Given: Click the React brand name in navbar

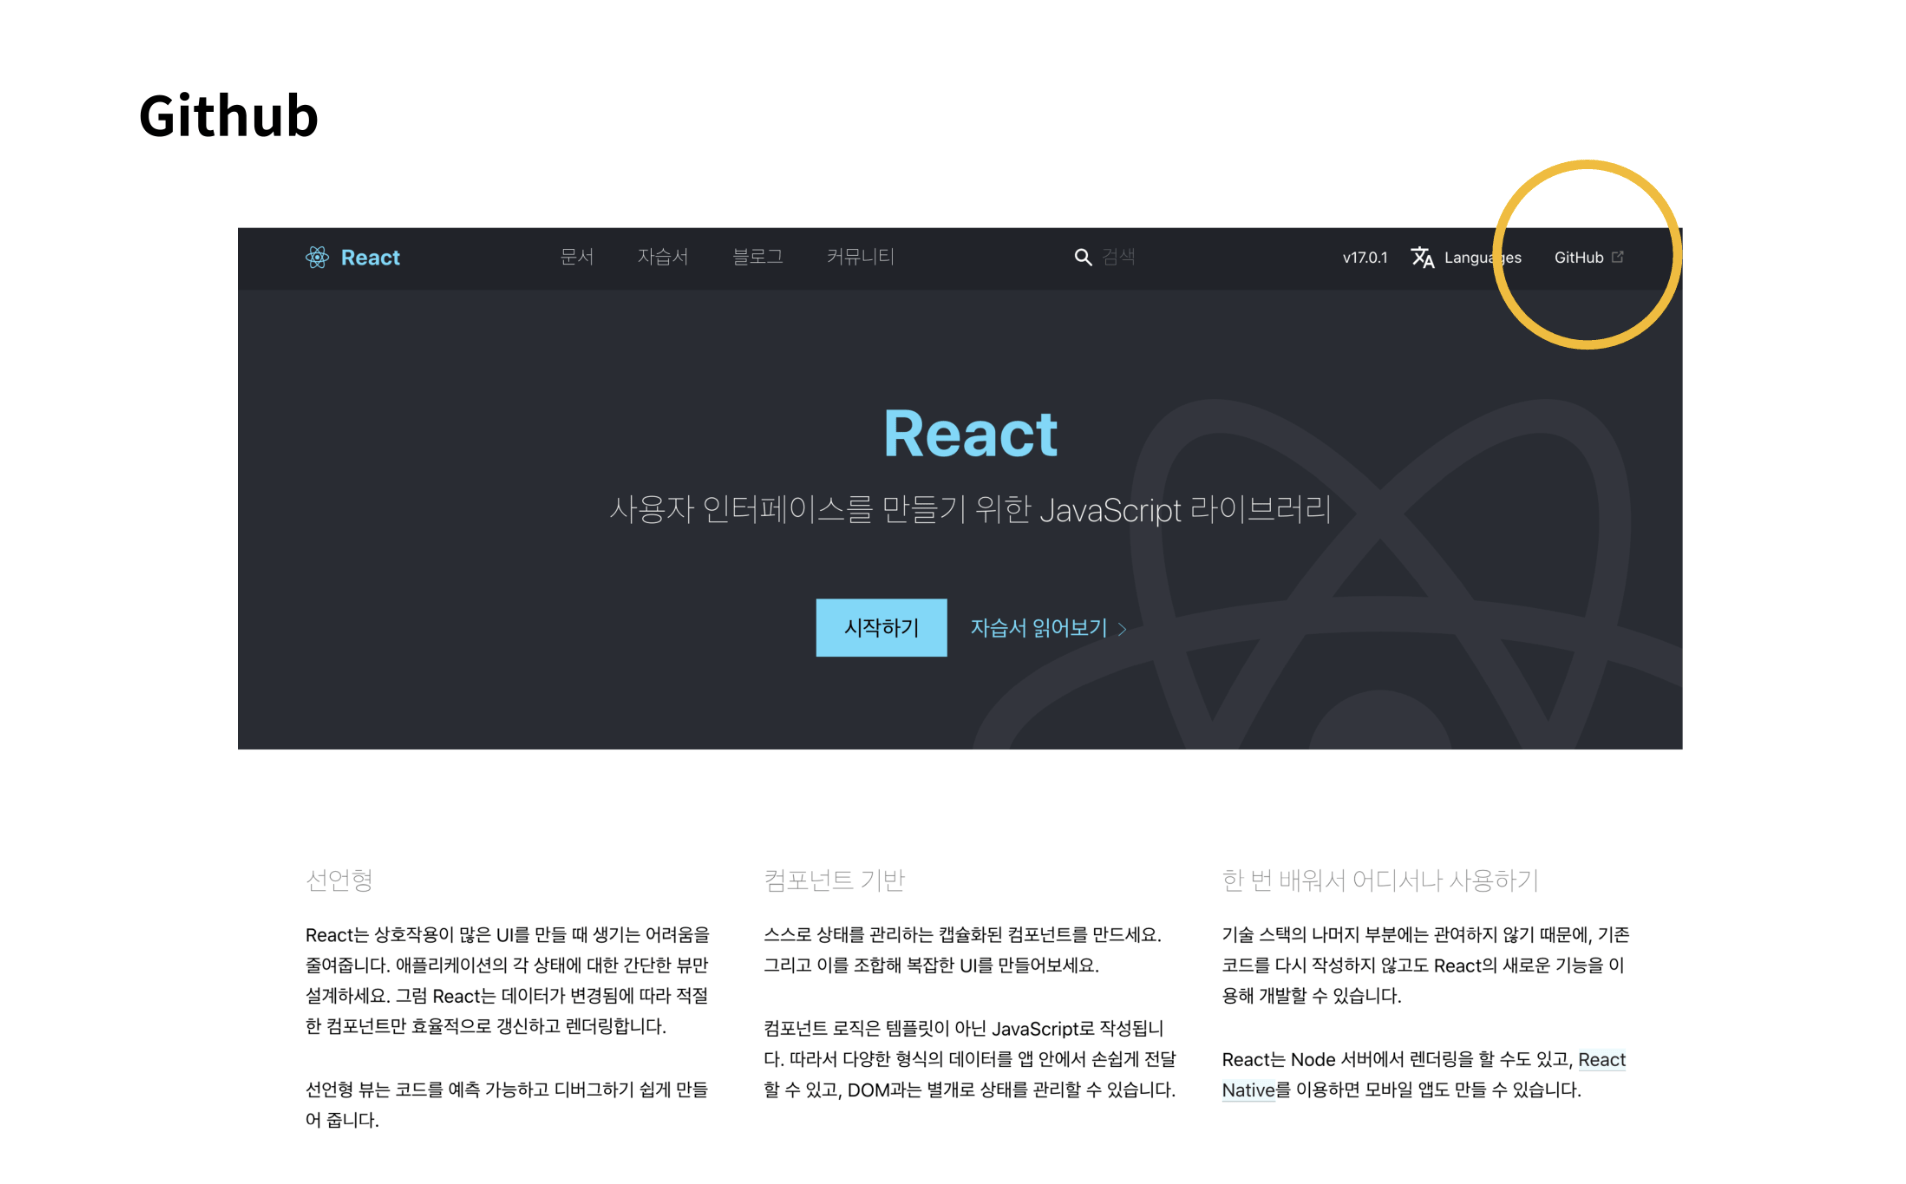Looking at the screenshot, I should coord(370,257).
